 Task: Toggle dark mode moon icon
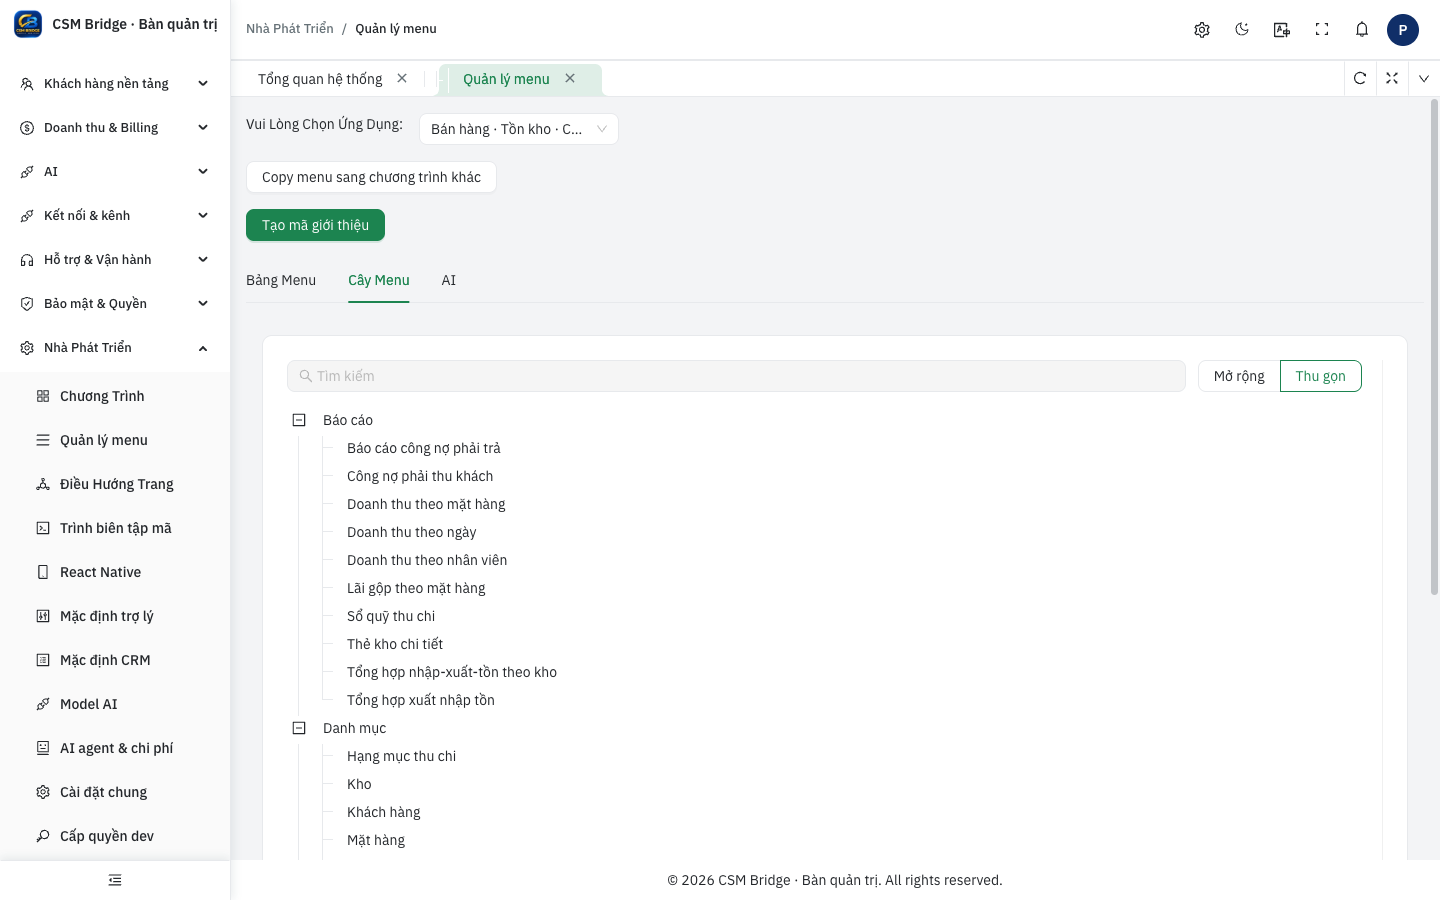1242,30
